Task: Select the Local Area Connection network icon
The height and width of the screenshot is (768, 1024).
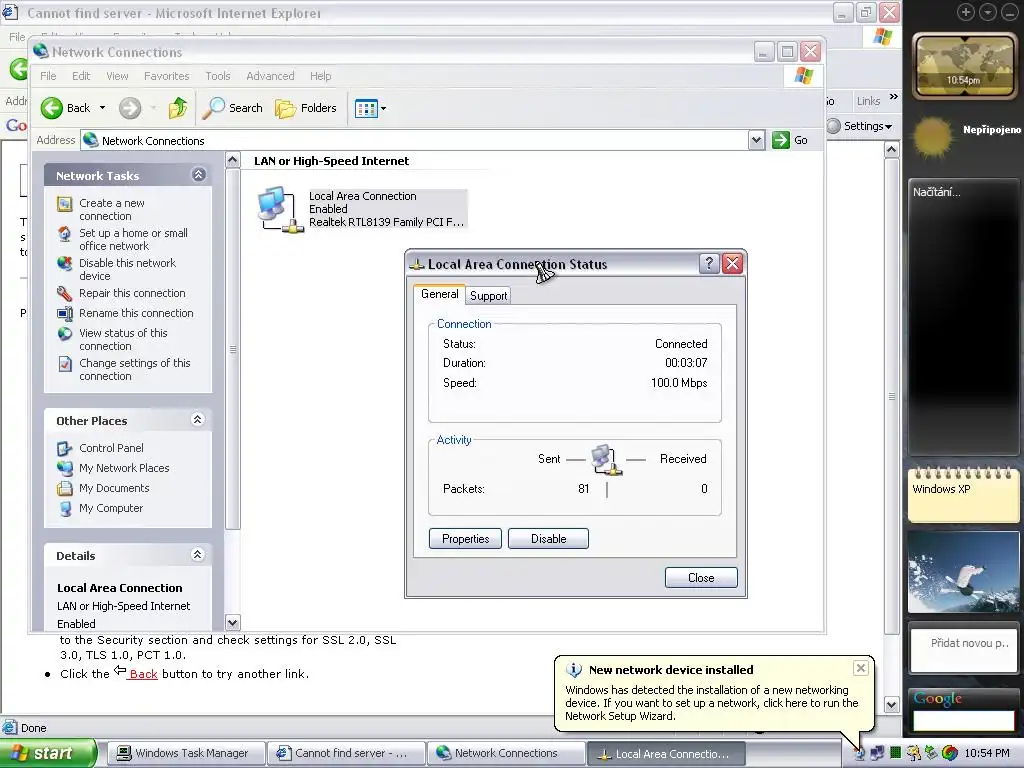Action: pyautogui.click(x=280, y=209)
